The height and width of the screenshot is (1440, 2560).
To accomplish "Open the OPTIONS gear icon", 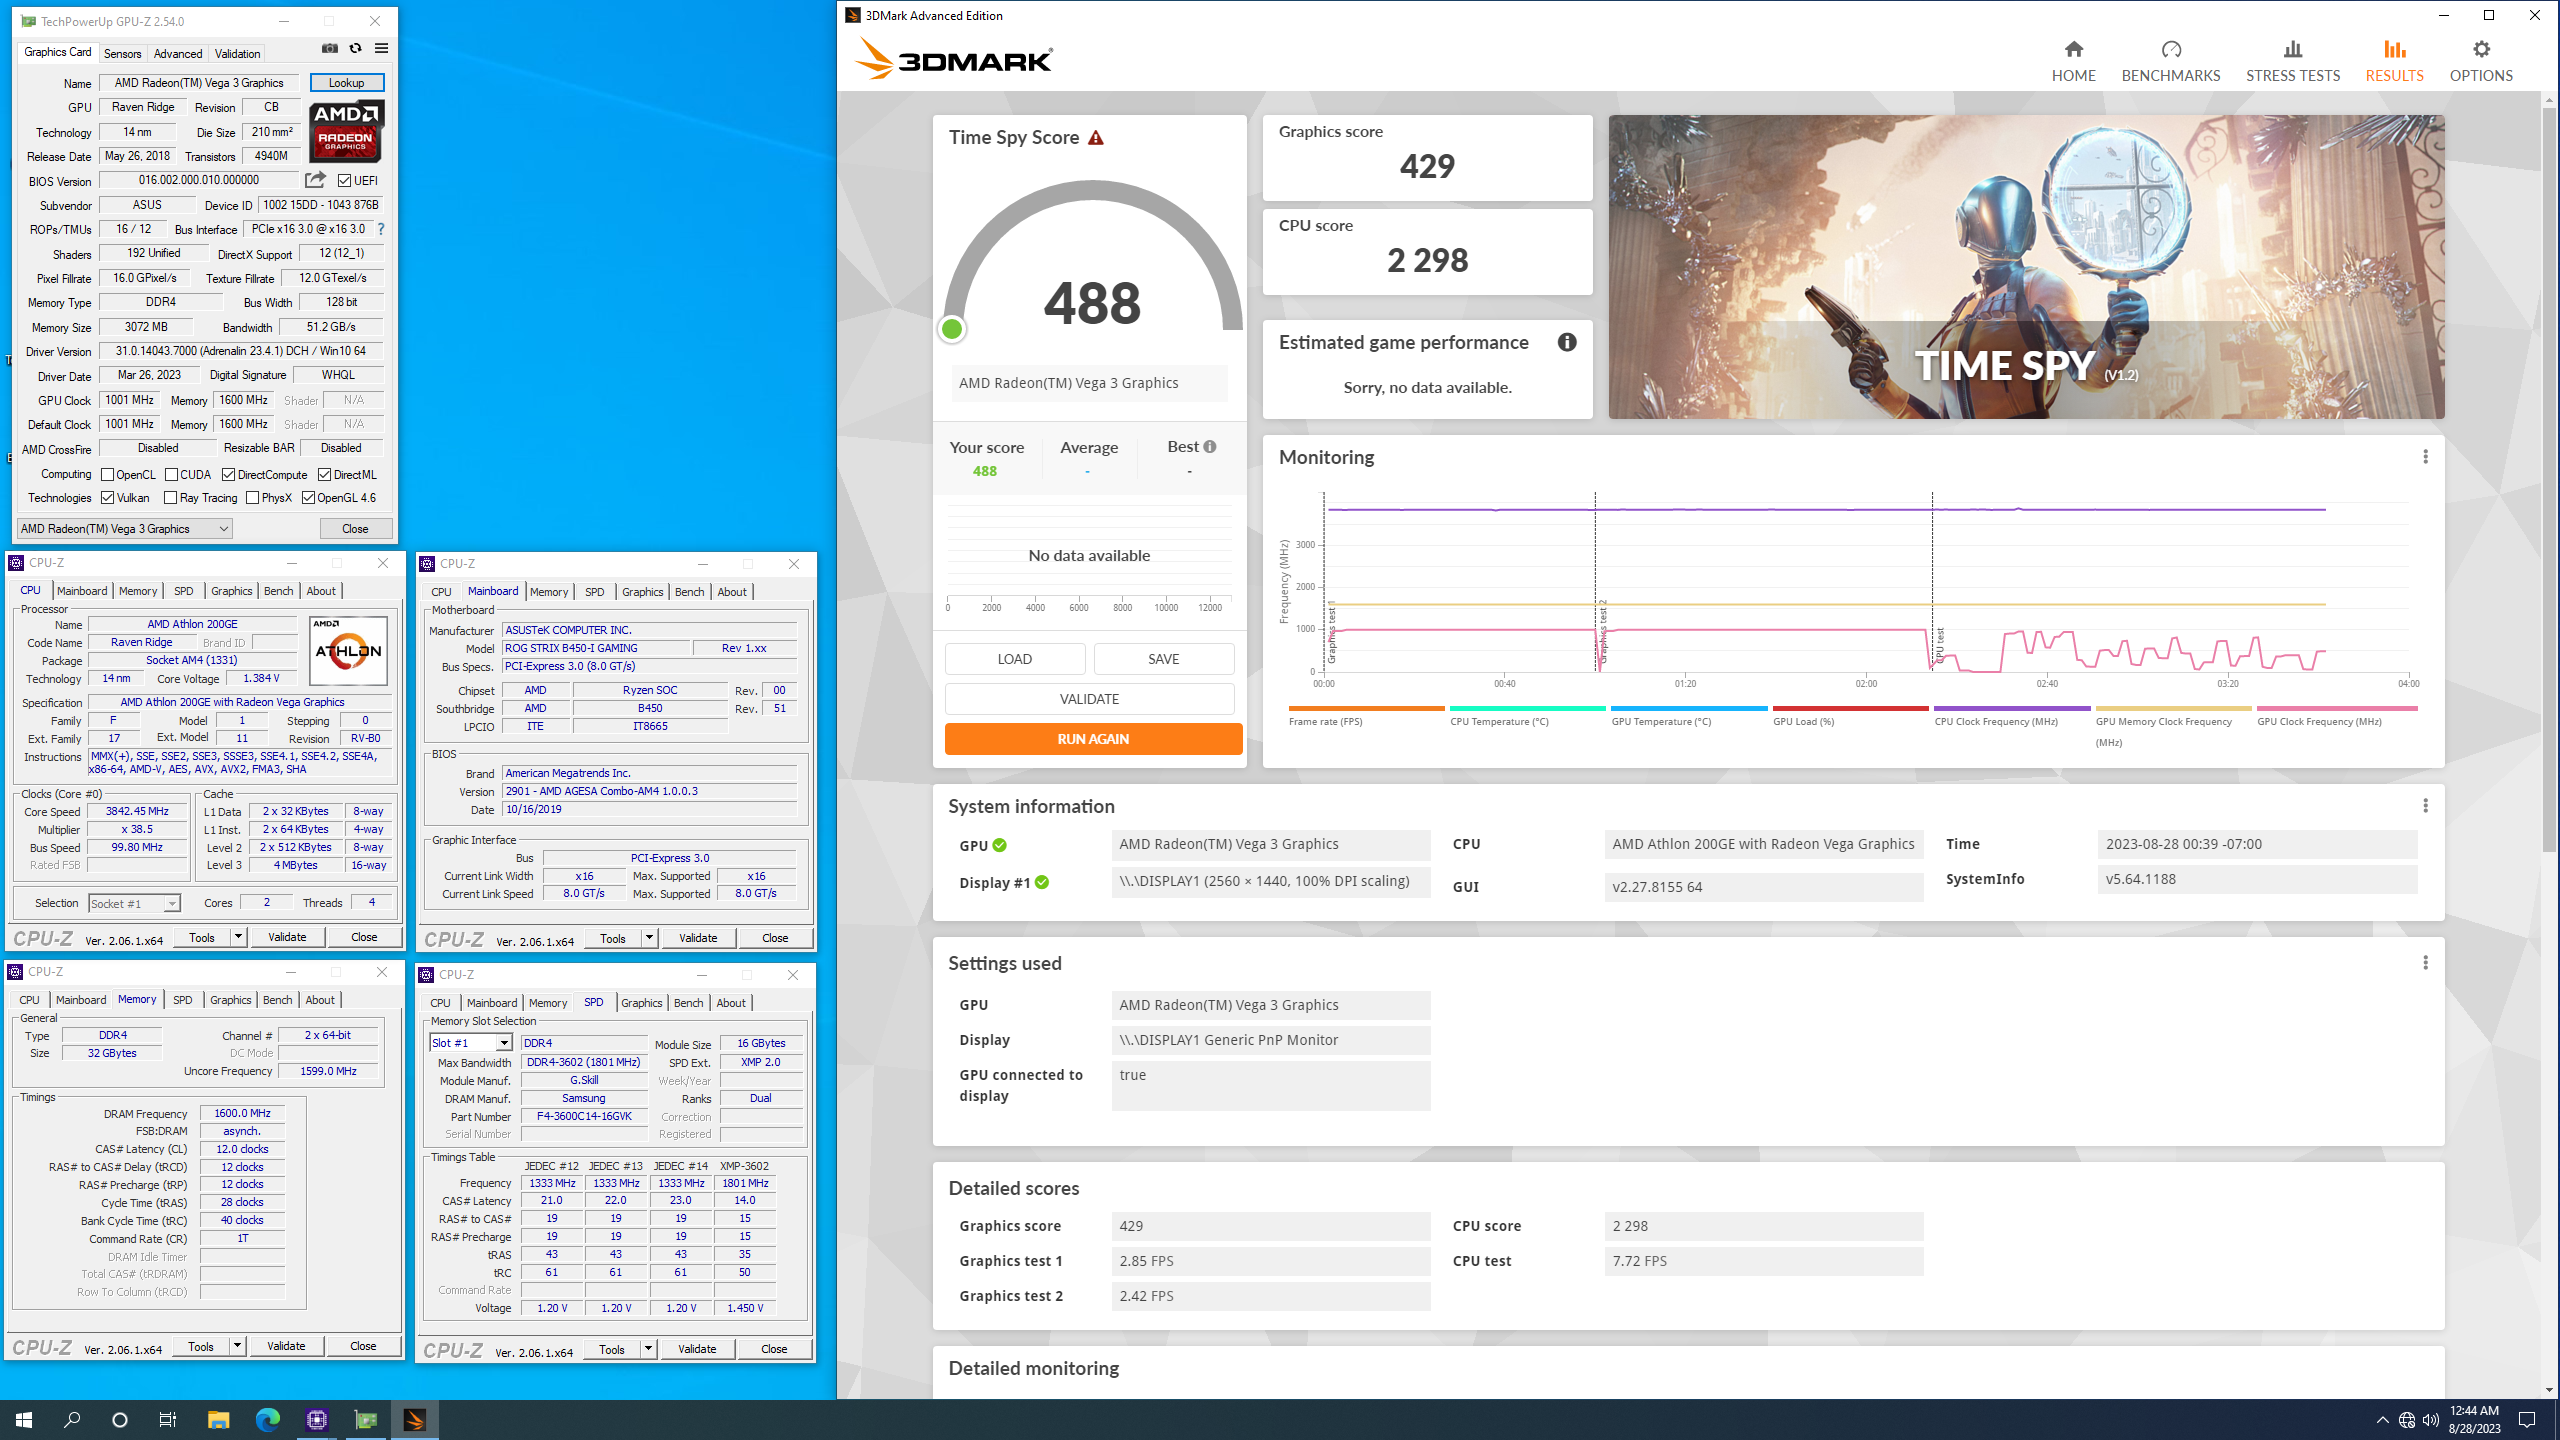I will pyautogui.click(x=2481, y=49).
